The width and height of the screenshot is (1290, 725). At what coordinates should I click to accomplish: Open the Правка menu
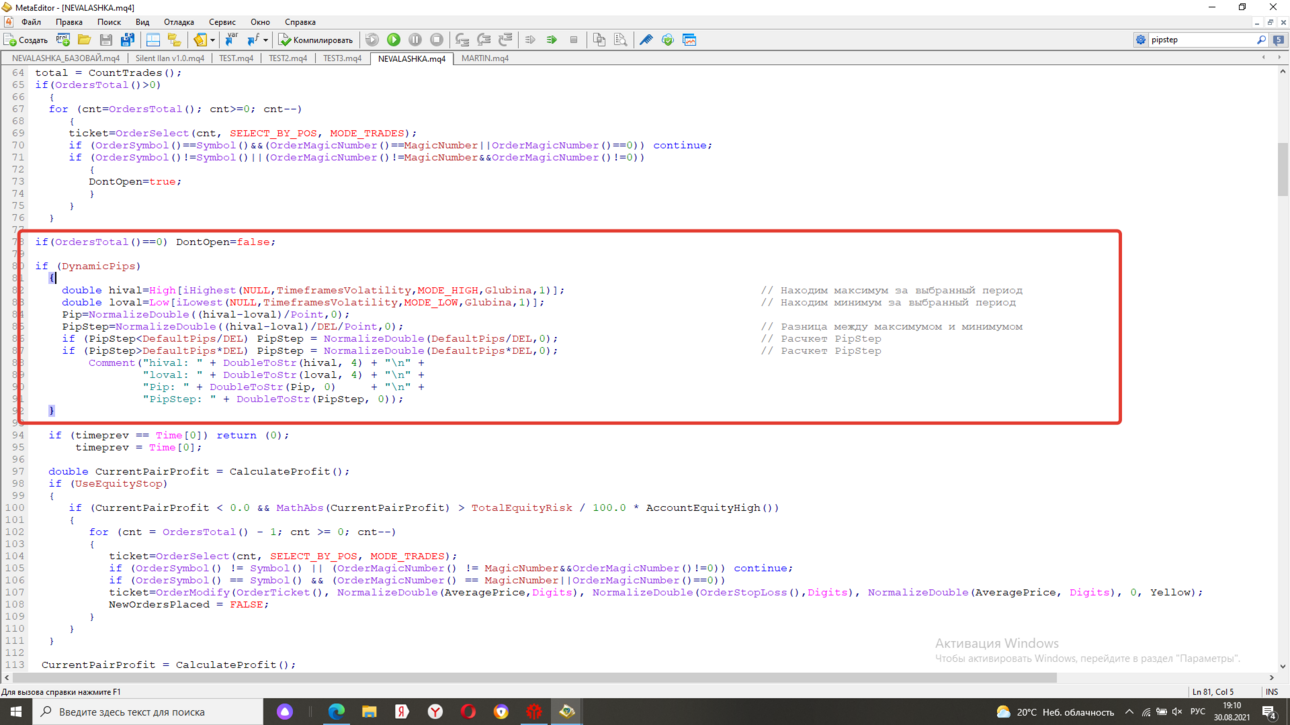click(69, 22)
